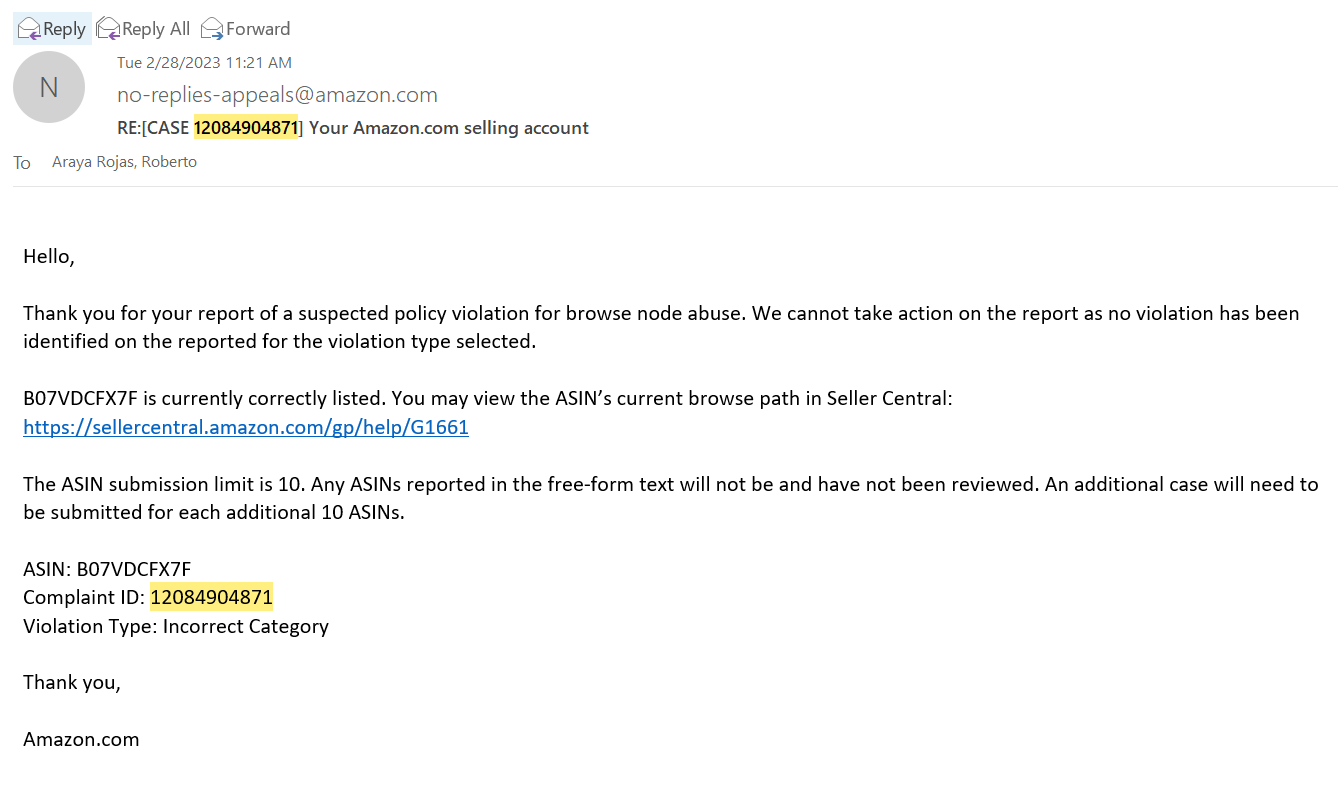Select the Reply button label
This screenshot has width=1338, height=786.
64,29
